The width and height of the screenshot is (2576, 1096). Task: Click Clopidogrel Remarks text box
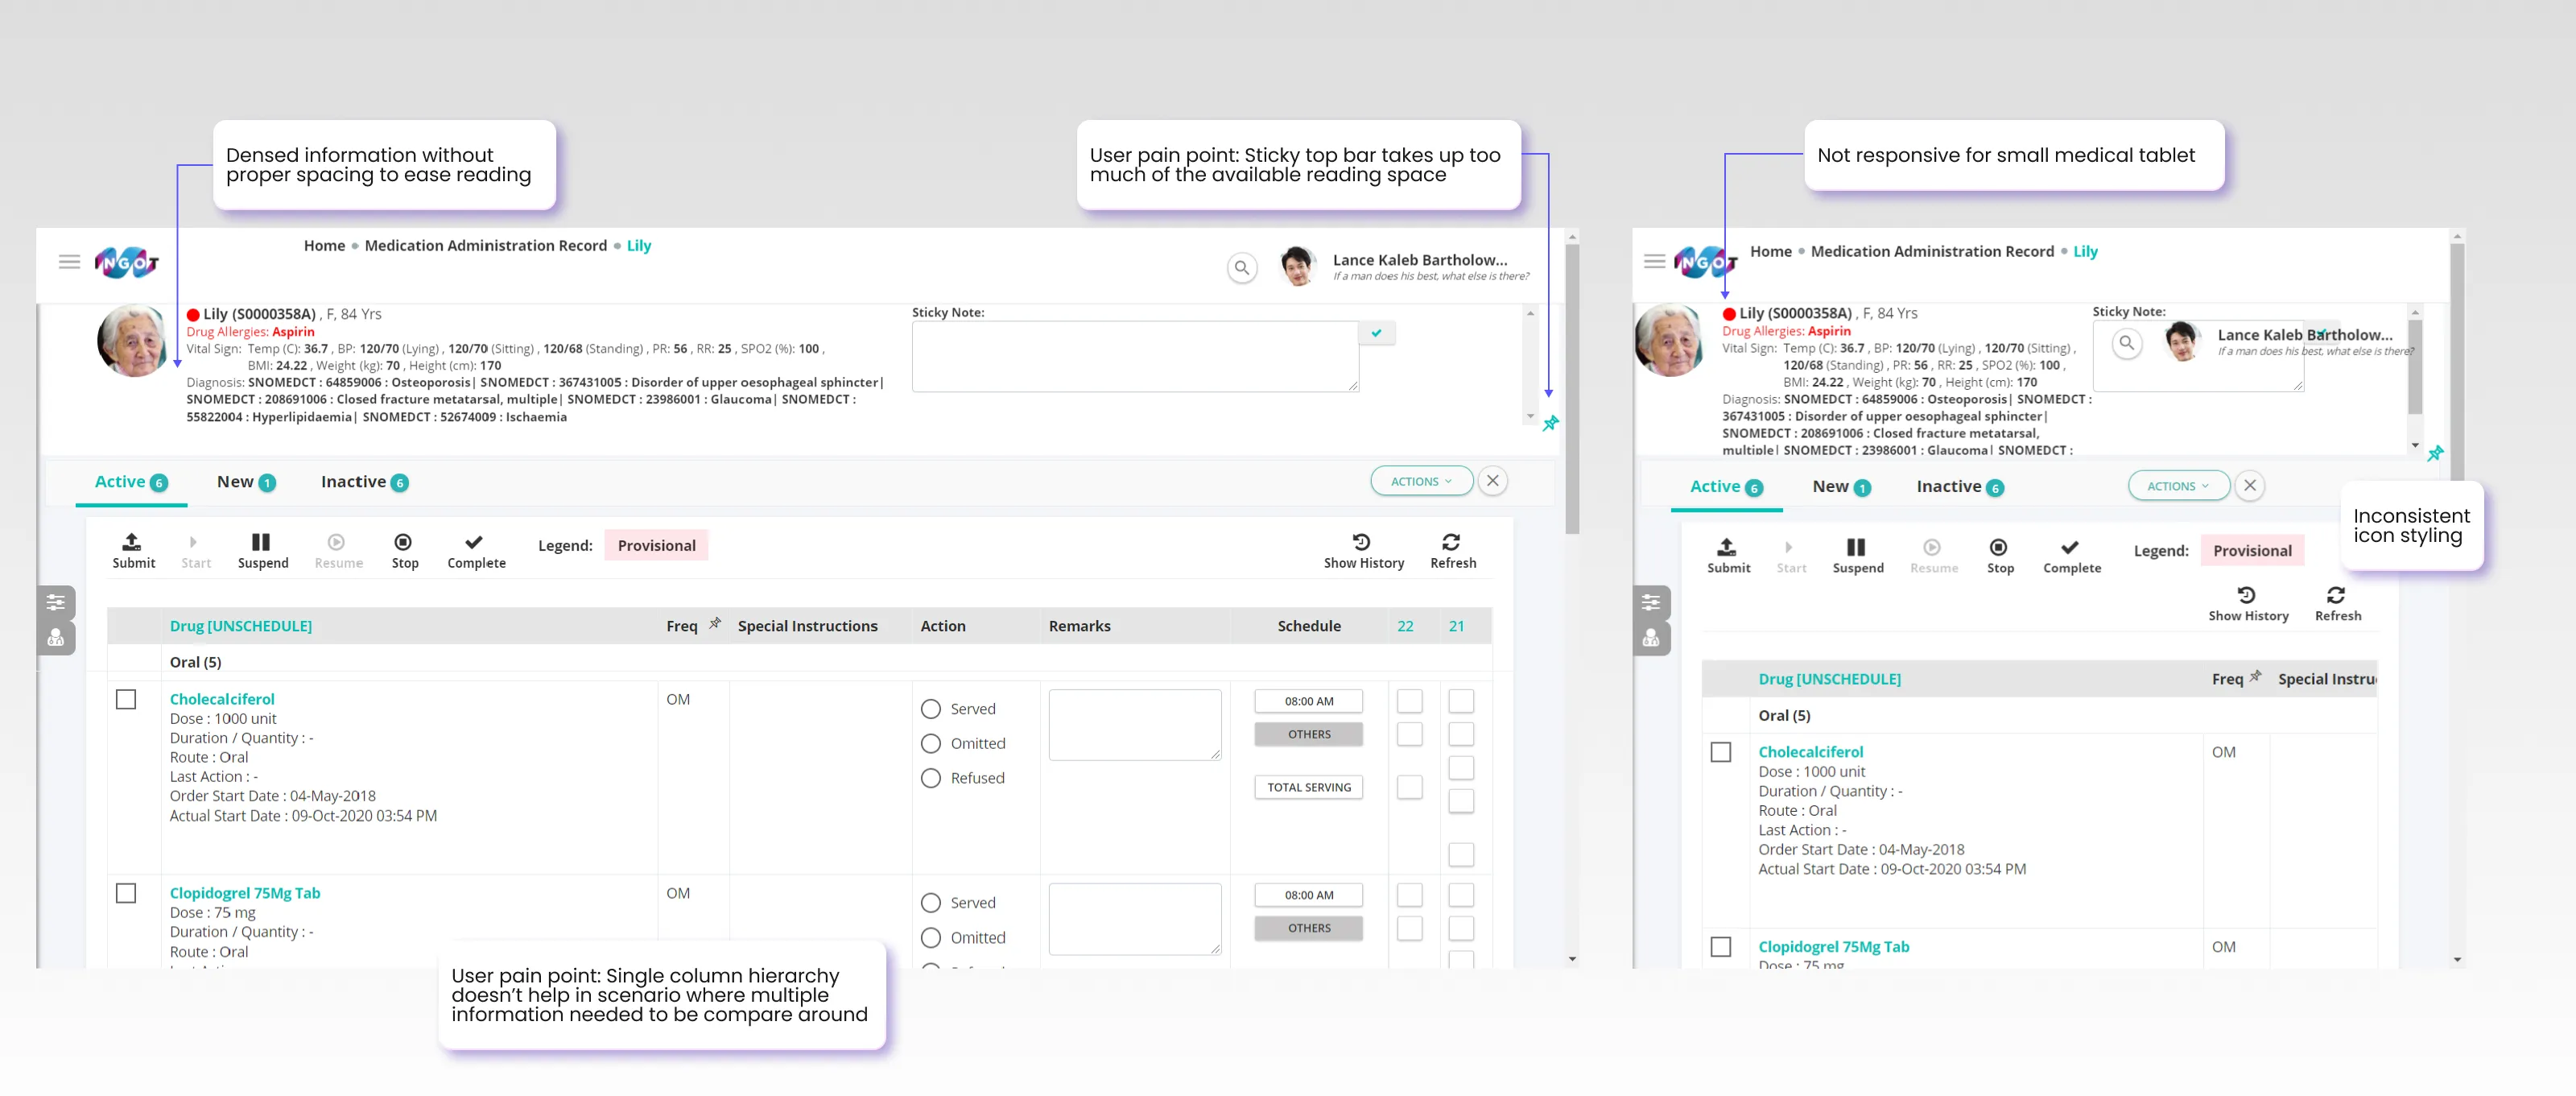tap(1134, 919)
